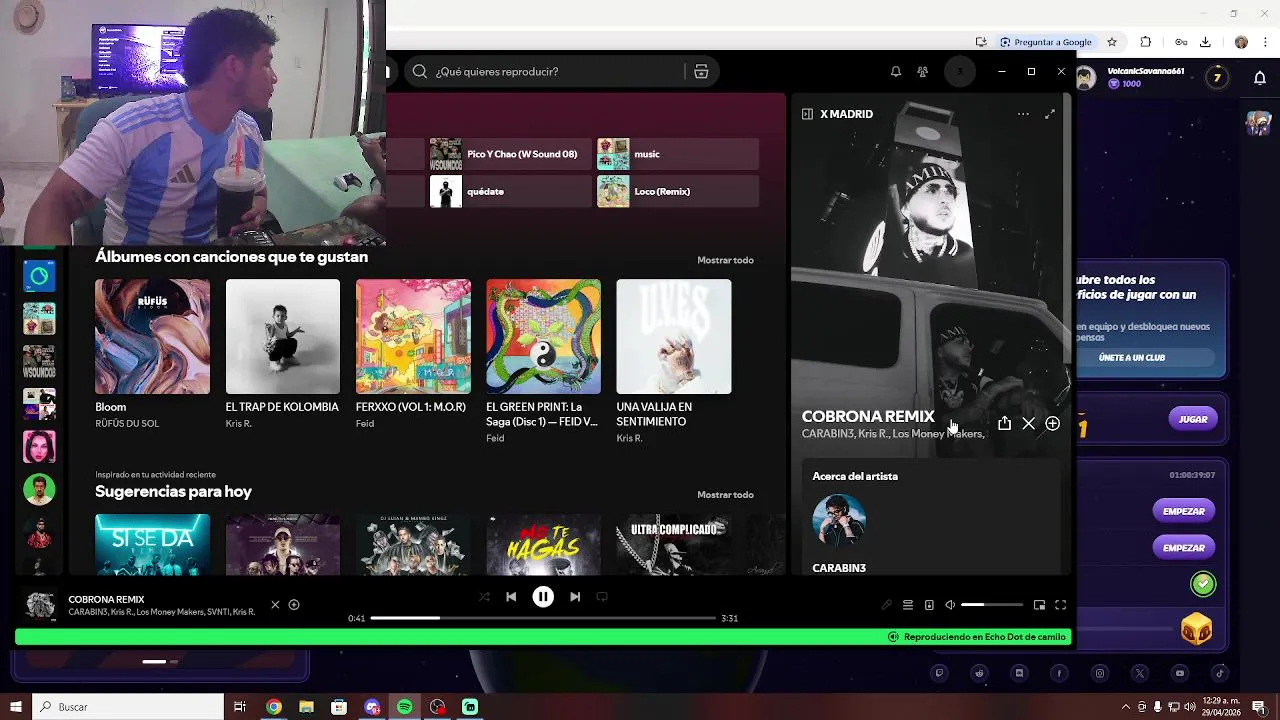
Task: Adjust the Spotify volume slider
Action: 992,605
